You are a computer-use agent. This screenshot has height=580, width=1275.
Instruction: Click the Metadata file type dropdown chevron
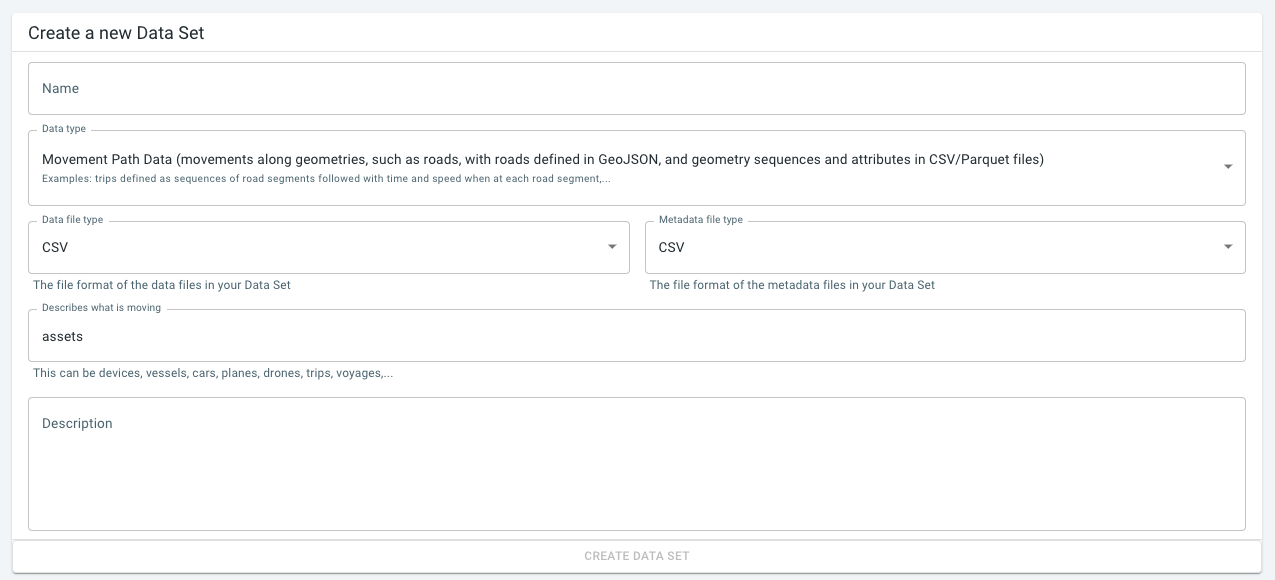click(1229, 246)
